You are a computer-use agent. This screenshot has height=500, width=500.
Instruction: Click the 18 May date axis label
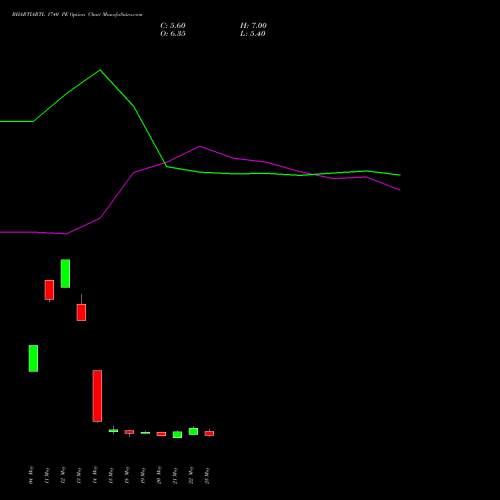click(x=127, y=475)
